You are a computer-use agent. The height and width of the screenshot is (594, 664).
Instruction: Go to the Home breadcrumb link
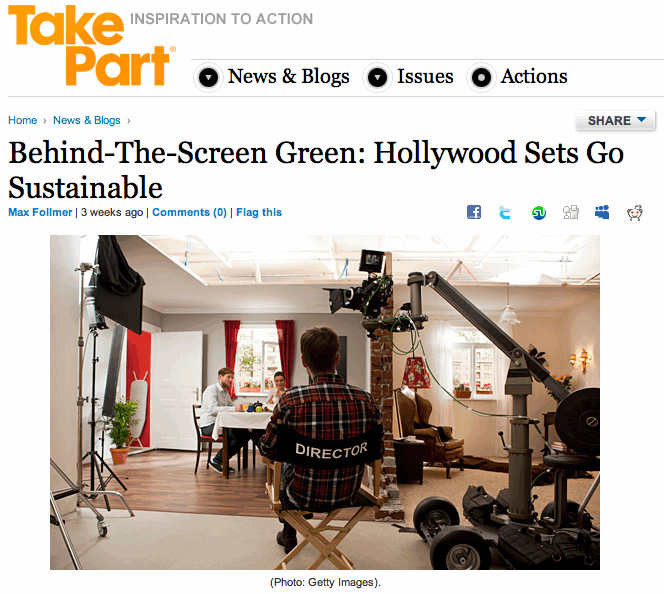tap(23, 120)
